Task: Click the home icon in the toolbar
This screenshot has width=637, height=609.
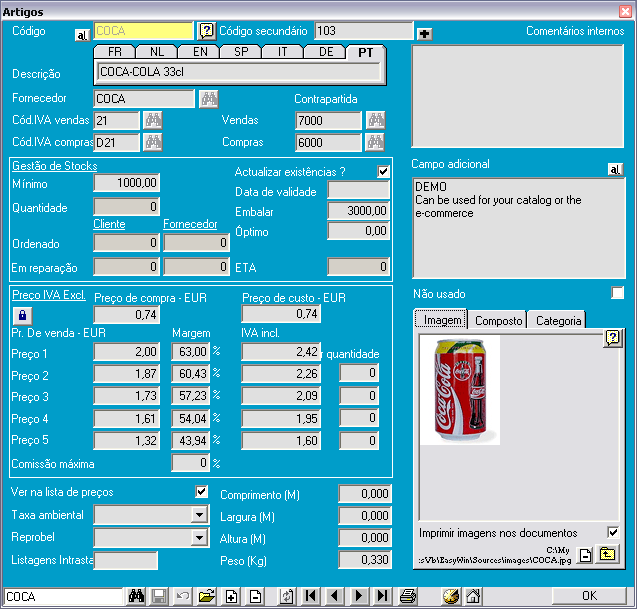Action: [x=473, y=596]
